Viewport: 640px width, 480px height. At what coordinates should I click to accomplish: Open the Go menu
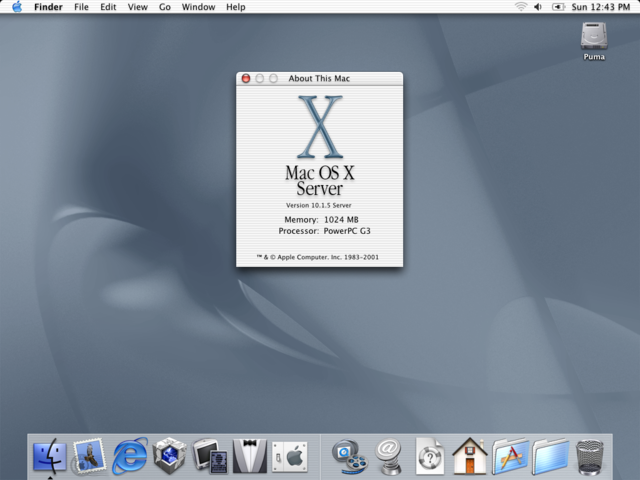click(164, 7)
